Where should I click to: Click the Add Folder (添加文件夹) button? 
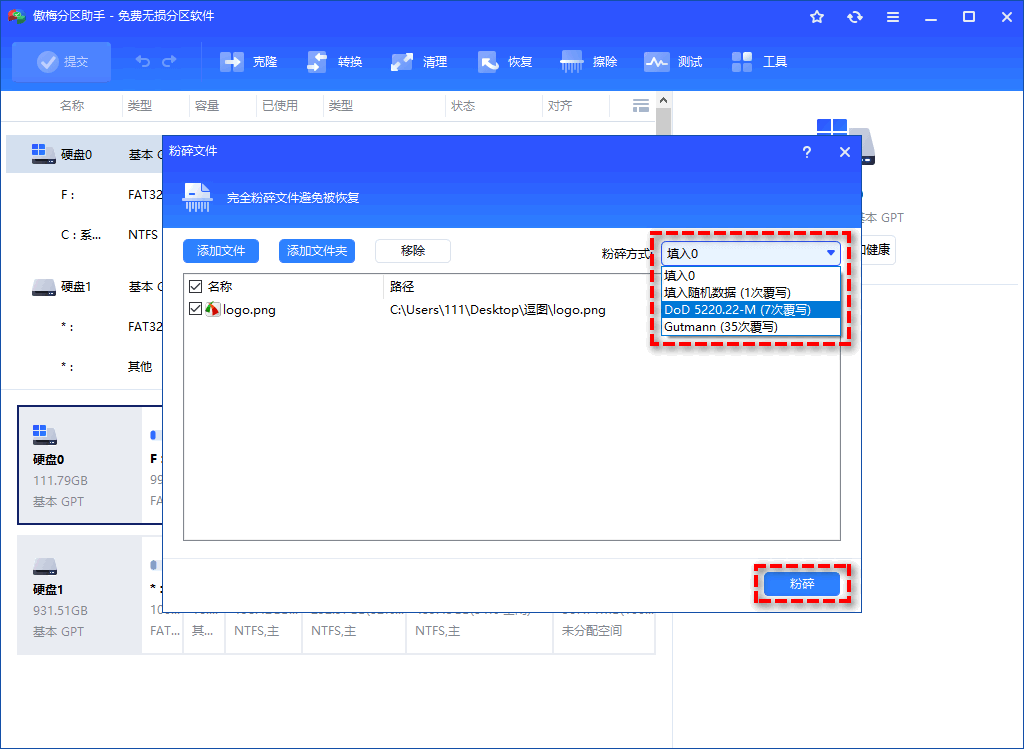[x=317, y=251]
